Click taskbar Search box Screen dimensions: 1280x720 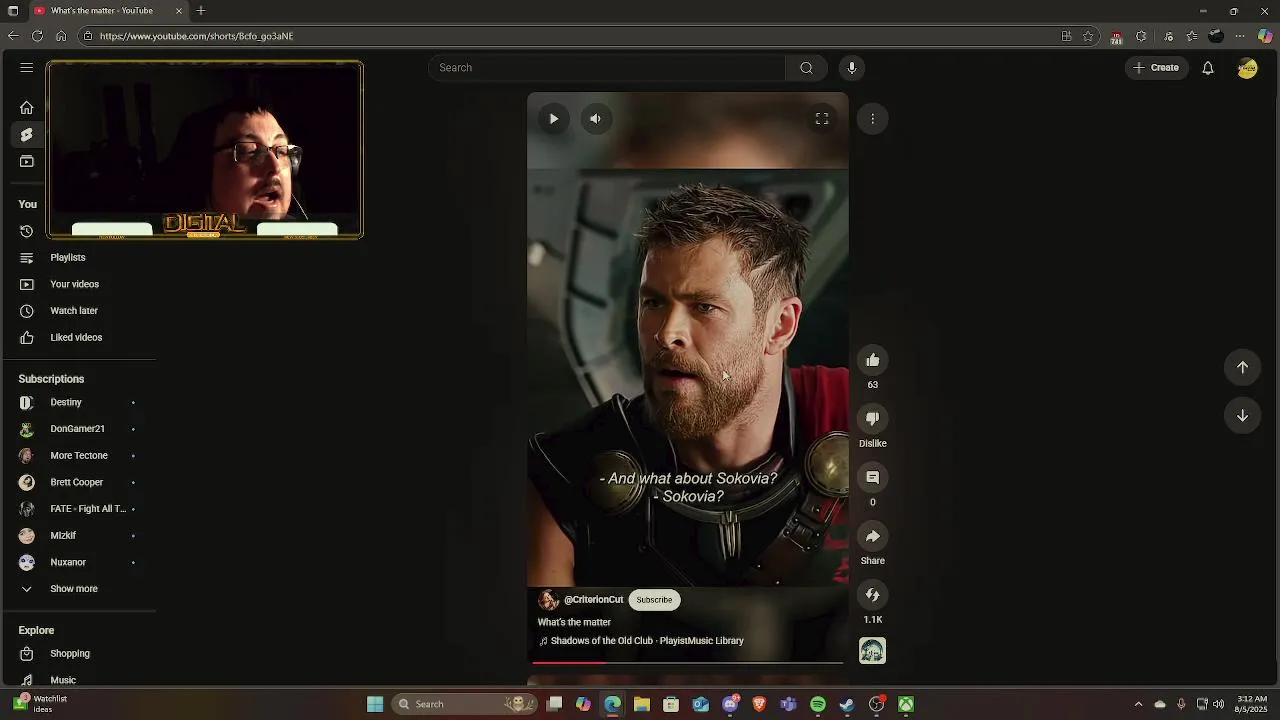pyautogui.click(x=464, y=704)
